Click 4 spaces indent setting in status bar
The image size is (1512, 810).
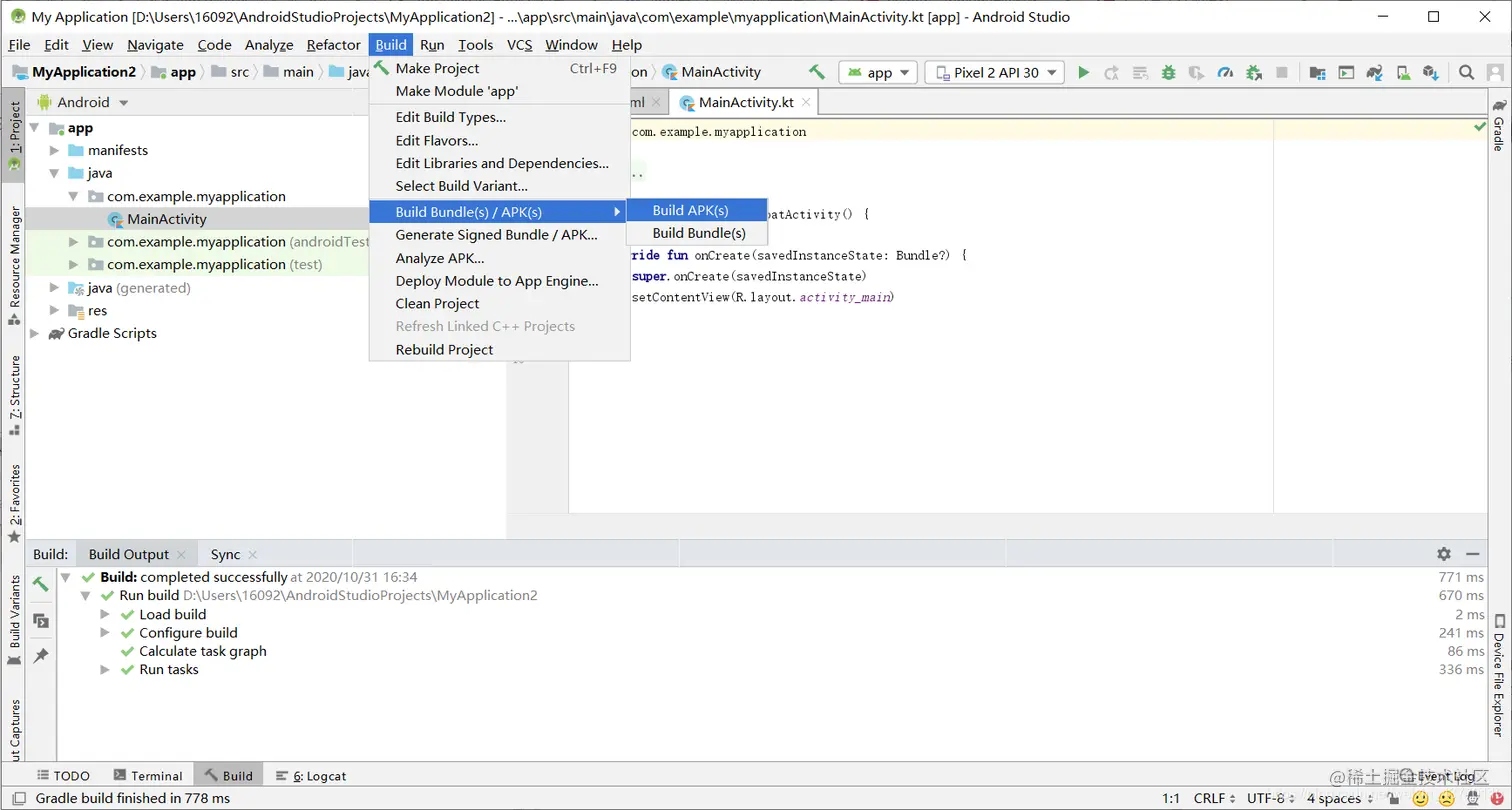pos(1341,798)
